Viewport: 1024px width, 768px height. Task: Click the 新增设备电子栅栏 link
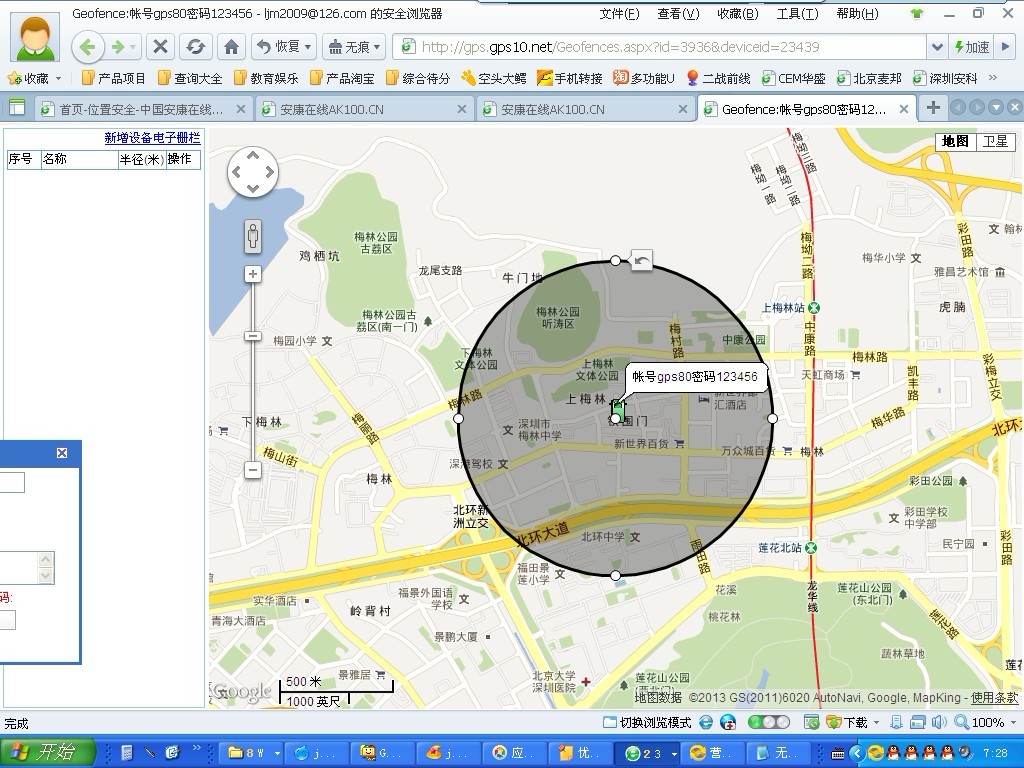click(152, 138)
